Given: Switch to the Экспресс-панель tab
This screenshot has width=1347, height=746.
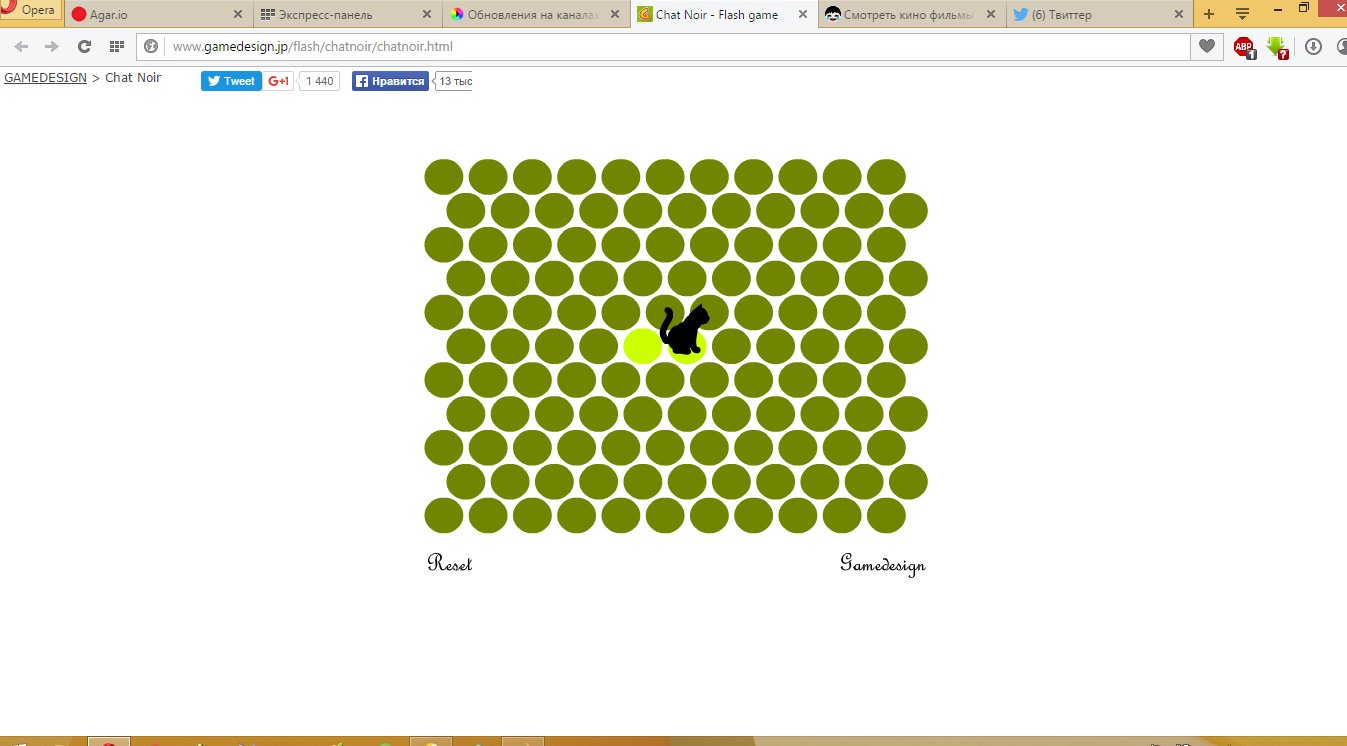Looking at the screenshot, I should click(x=346, y=15).
